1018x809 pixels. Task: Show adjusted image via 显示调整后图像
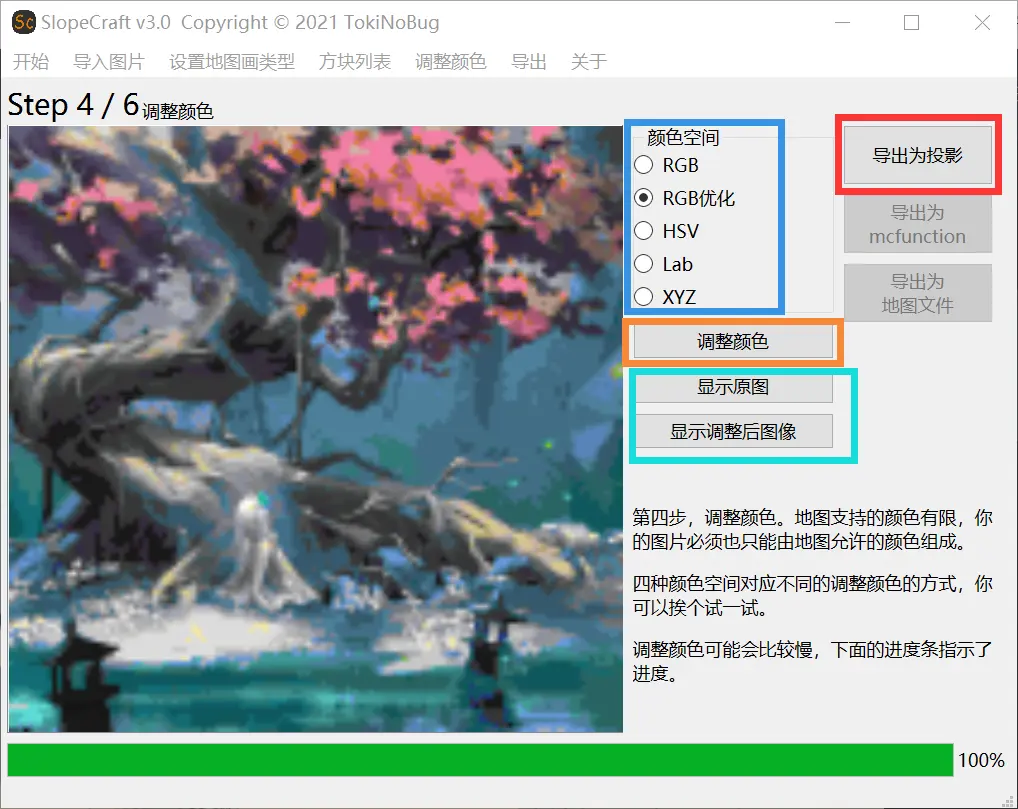pos(735,431)
